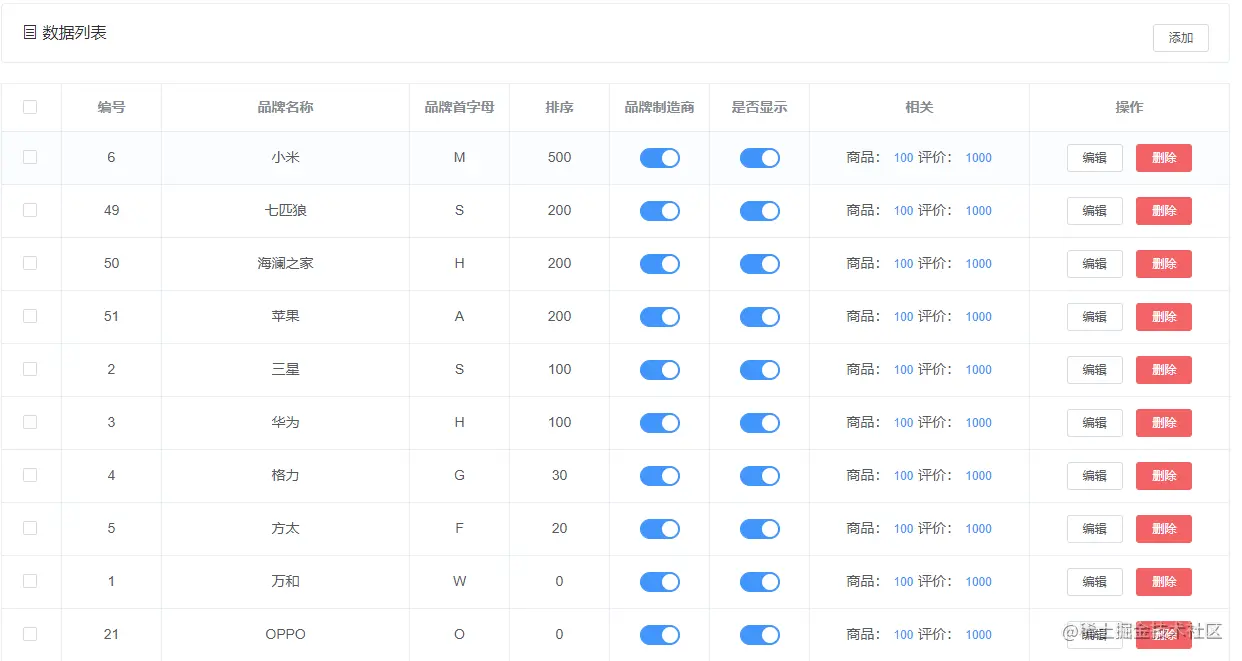This screenshot has width=1242, height=661.
Task: Open 商品 count 100 link for 小米
Action: tap(903, 158)
